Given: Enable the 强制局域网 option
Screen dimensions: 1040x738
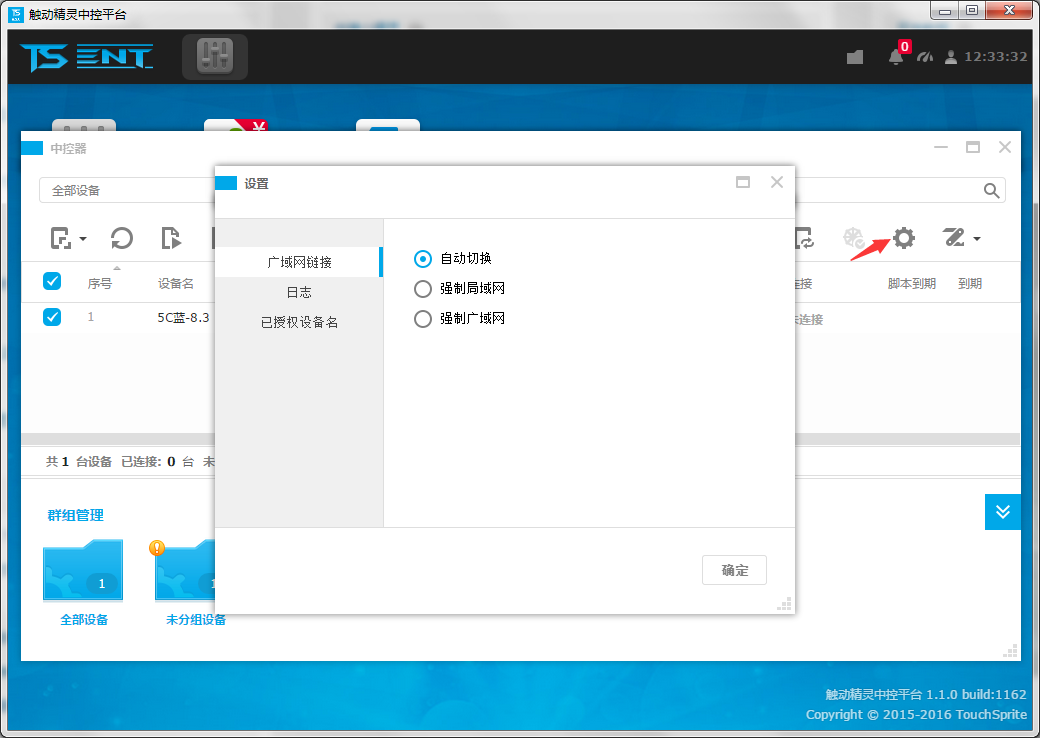Looking at the screenshot, I should pos(422,287).
